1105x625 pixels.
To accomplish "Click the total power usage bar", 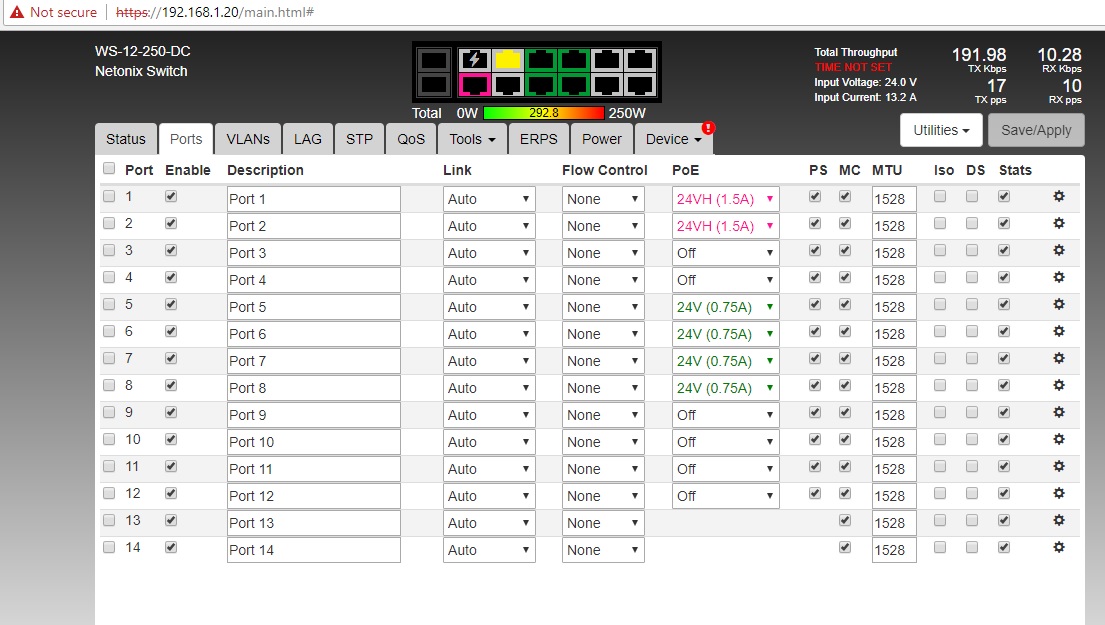I will point(543,113).
